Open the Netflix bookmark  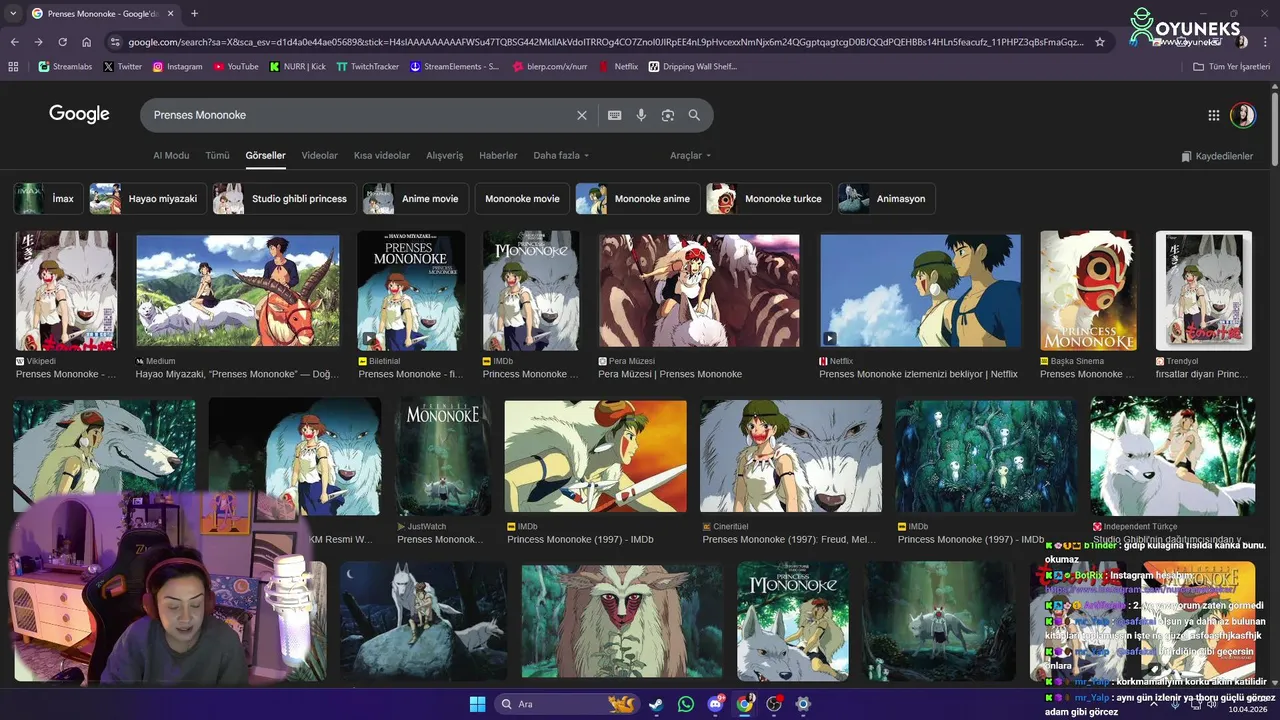(x=619, y=67)
